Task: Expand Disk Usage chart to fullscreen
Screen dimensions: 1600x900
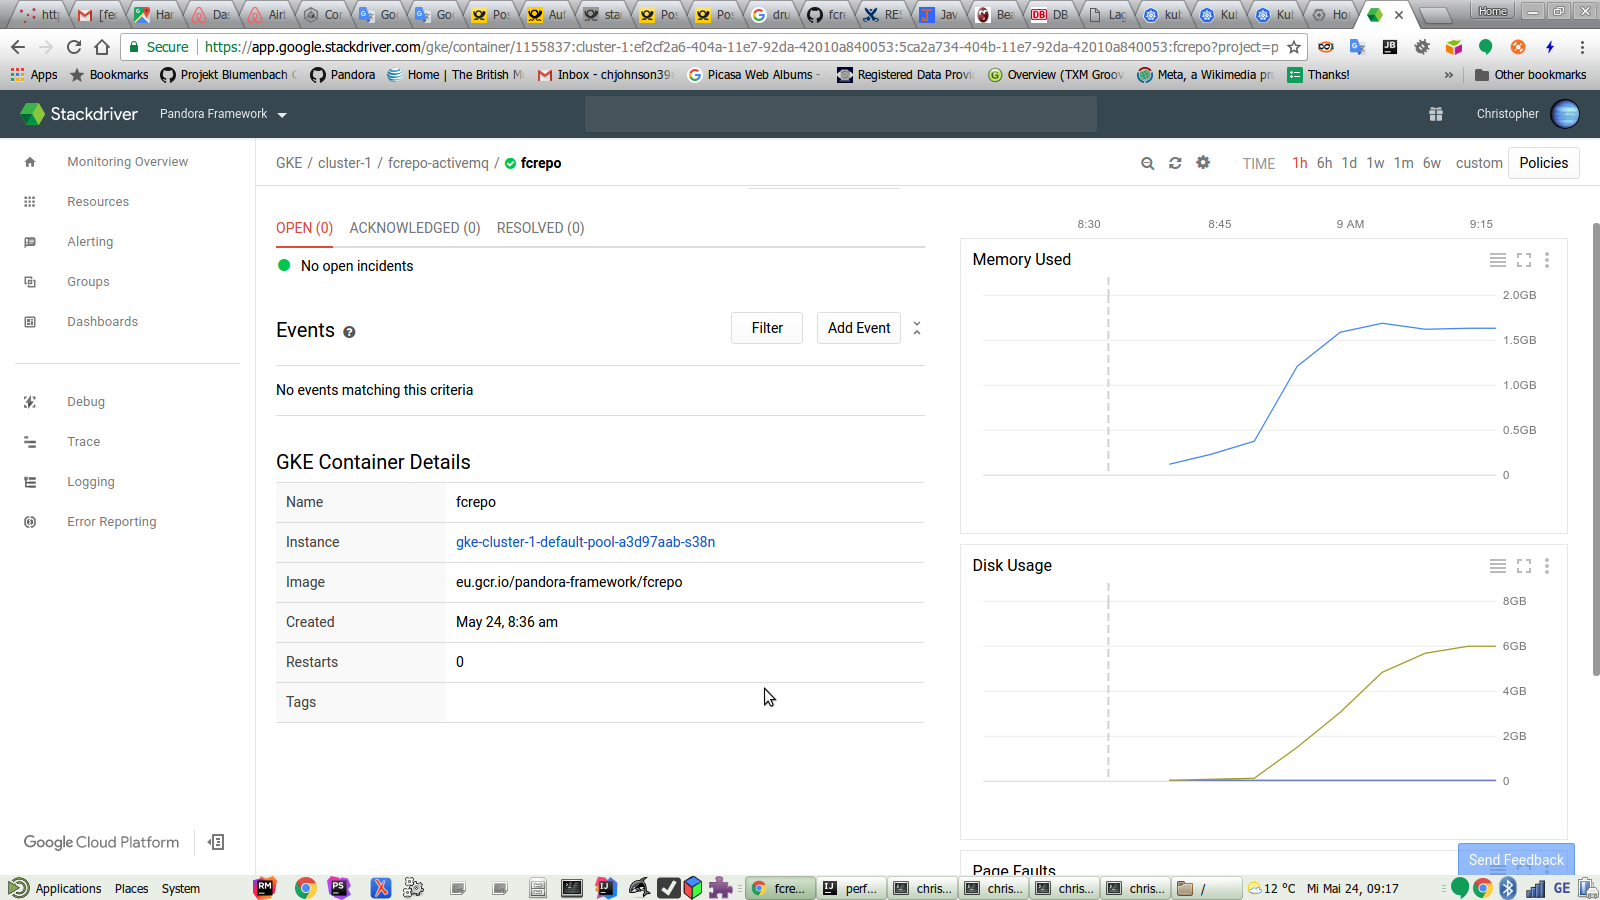Action: (1524, 566)
